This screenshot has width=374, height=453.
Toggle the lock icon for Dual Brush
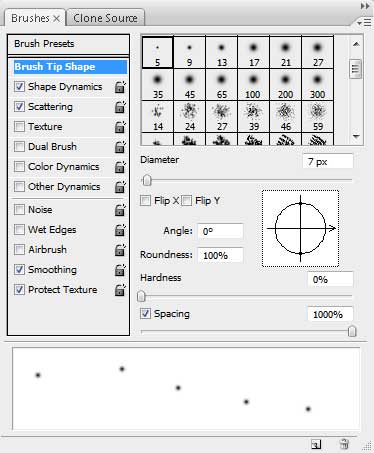click(120, 147)
